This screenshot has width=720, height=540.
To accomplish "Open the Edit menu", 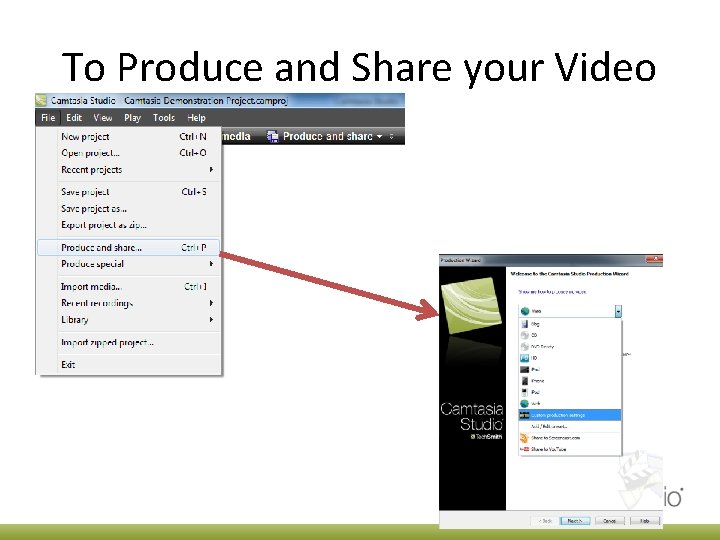I will 74,118.
